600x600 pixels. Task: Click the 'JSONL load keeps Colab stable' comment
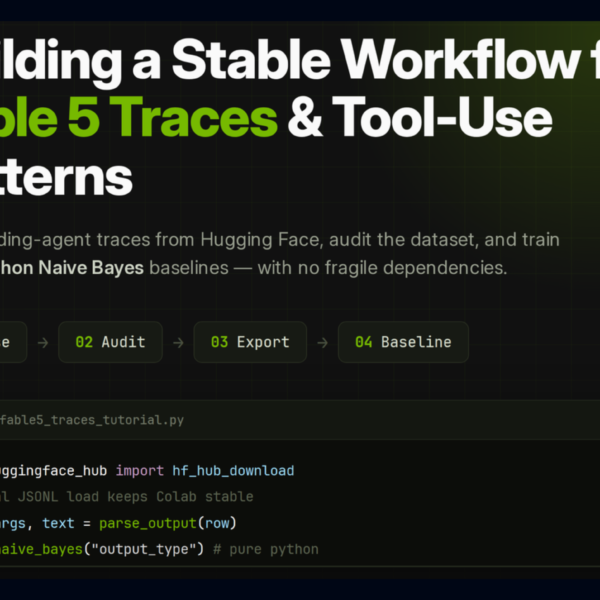[x=135, y=497]
